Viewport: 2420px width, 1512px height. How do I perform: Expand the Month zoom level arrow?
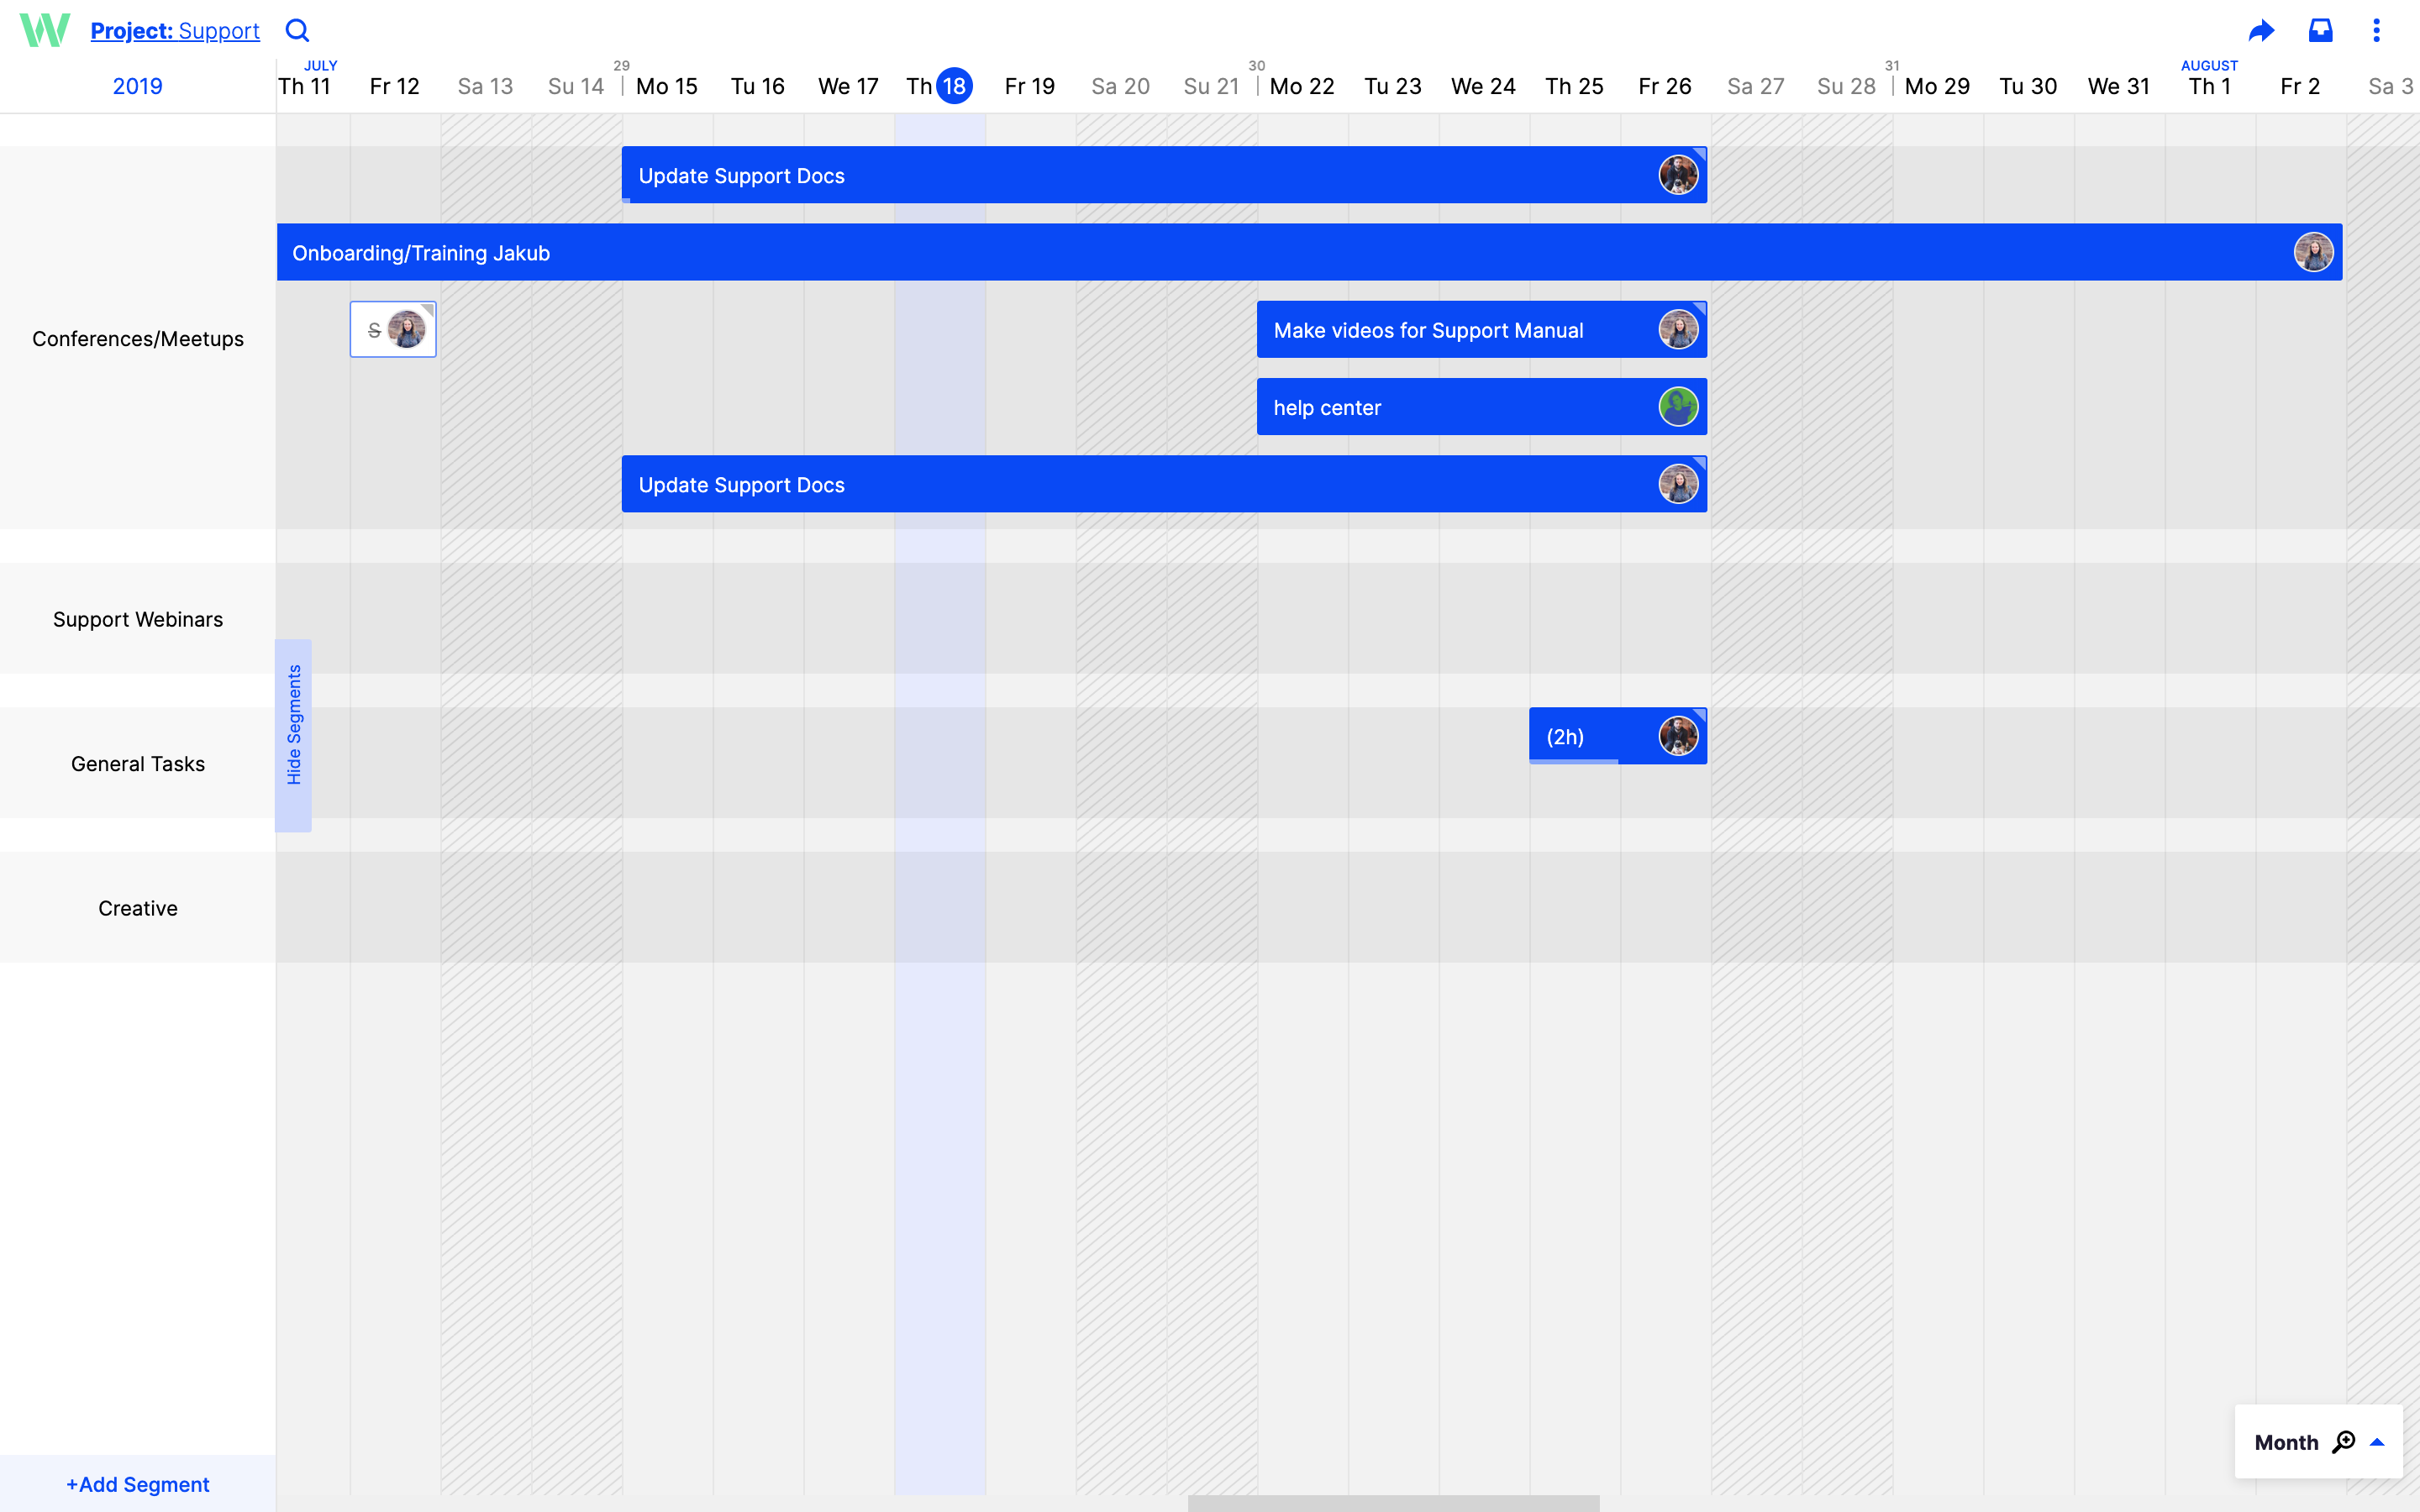[2378, 1442]
